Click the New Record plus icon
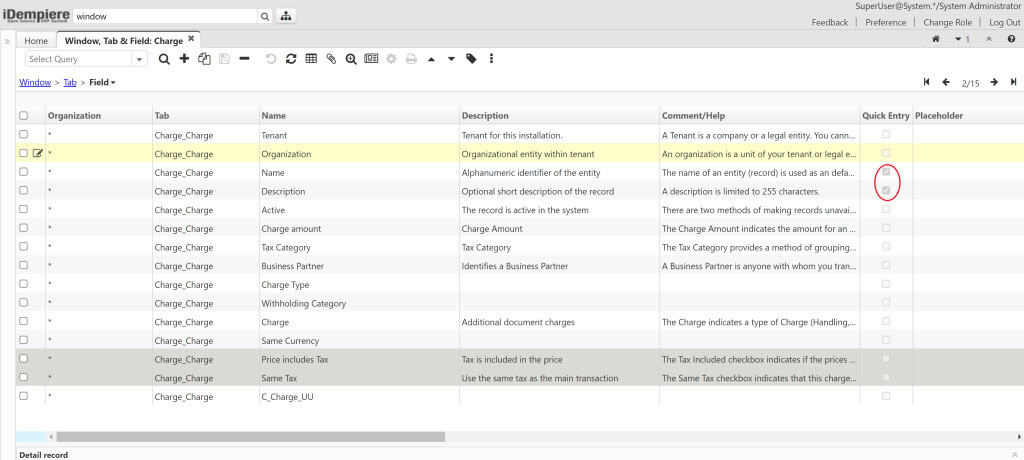The width and height of the screenshot is (1024, 460). click(x=184, y=59)
